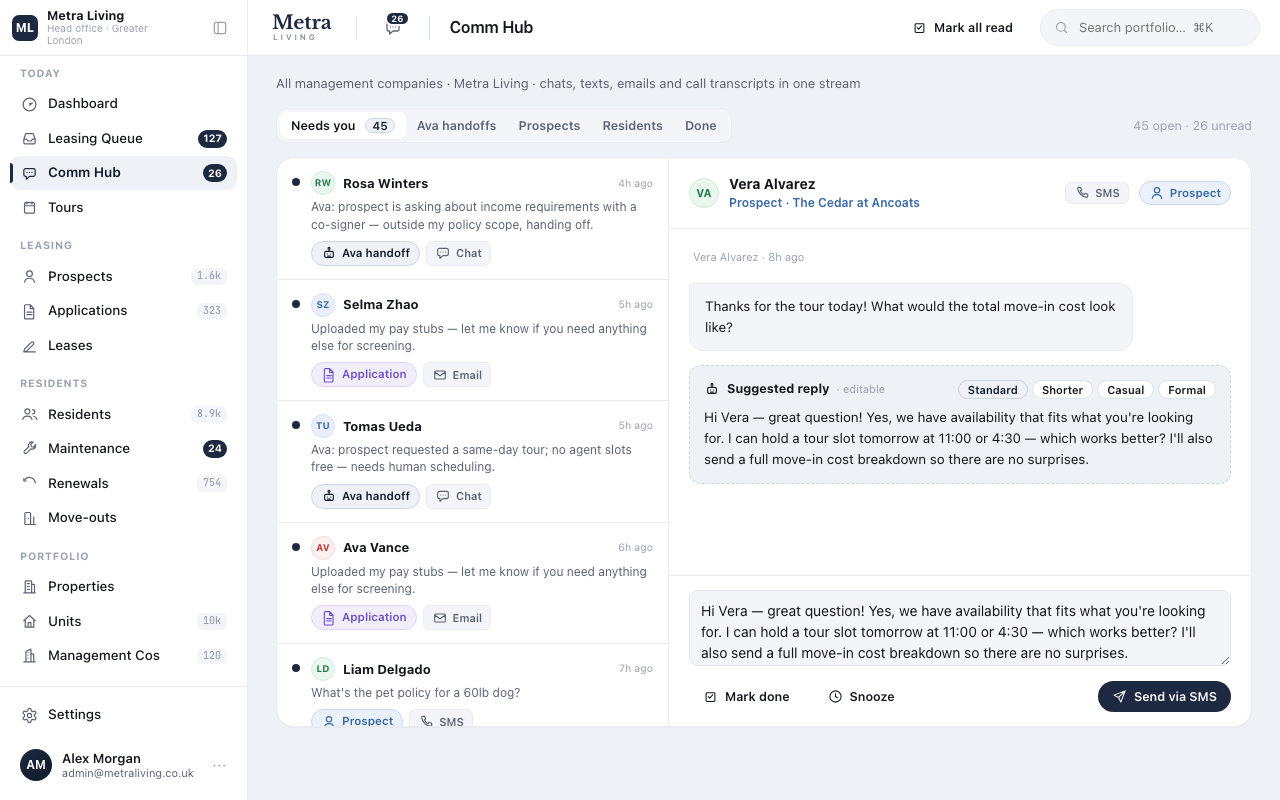
Task: Open Prospect · The Cedar at Ancoats link
Action: 824,203
